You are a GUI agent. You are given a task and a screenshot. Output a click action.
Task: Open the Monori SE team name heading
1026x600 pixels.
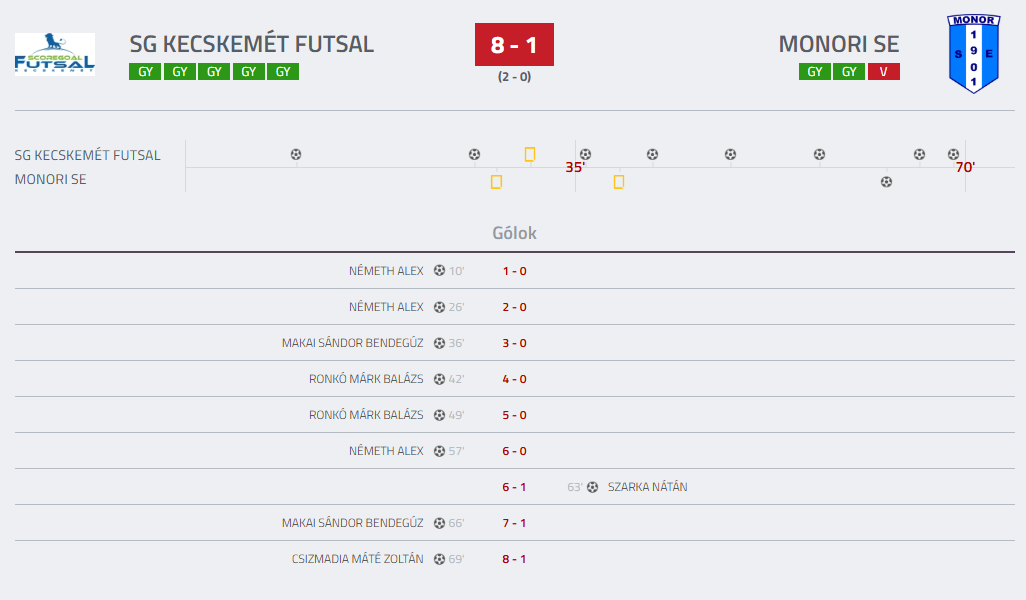click(x=838, y=44)
